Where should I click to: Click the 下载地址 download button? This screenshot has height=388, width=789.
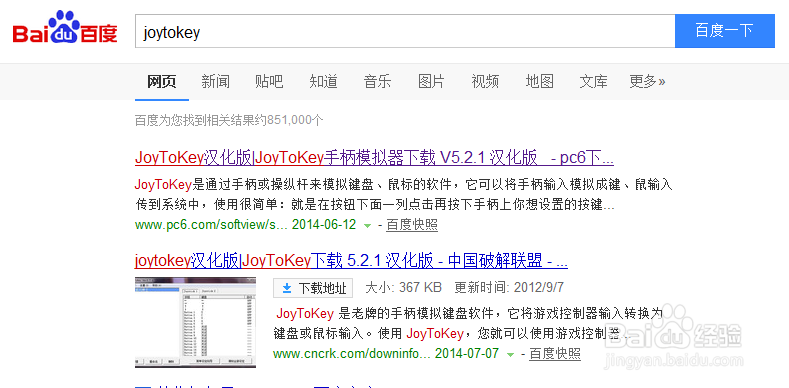[313, 288]
